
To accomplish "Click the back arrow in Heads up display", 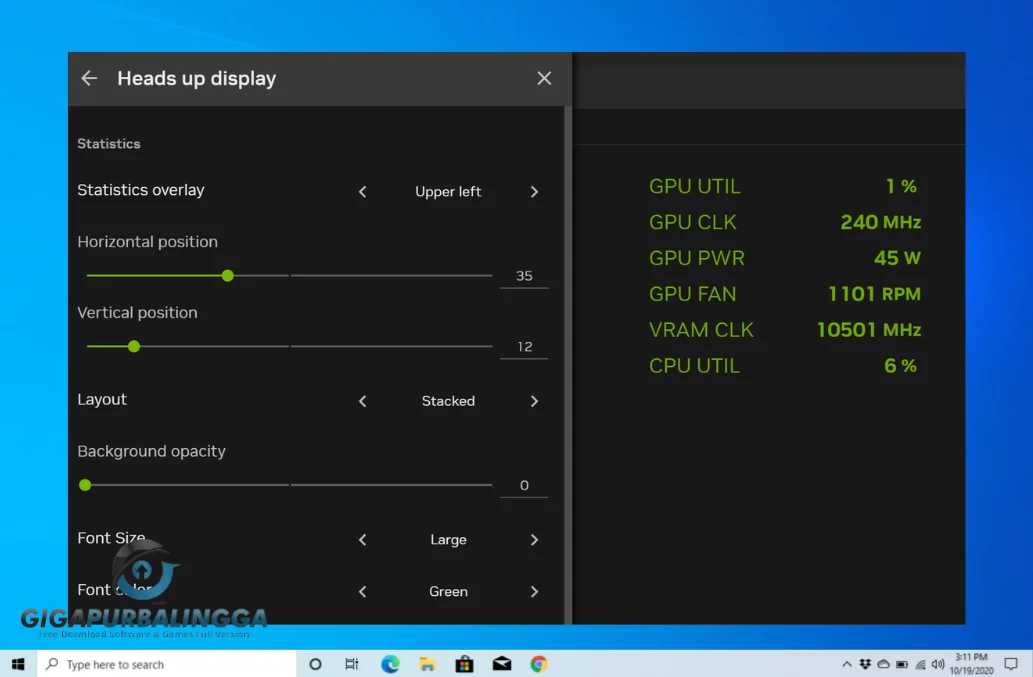I will 89,78.
